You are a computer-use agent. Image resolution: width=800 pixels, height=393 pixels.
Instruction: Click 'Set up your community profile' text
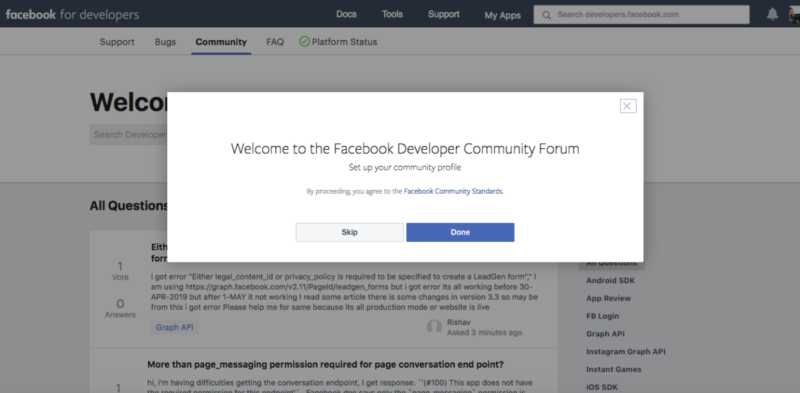click(x=405, y=167)
